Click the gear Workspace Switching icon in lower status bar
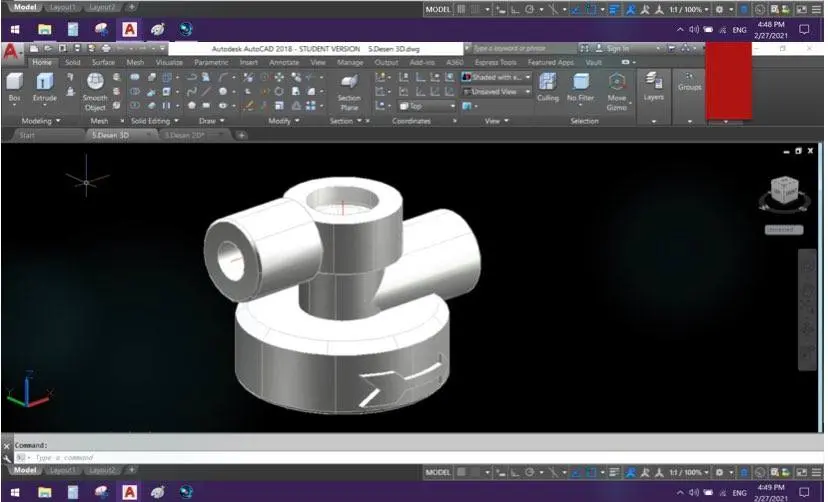 (x=719, y=472)
